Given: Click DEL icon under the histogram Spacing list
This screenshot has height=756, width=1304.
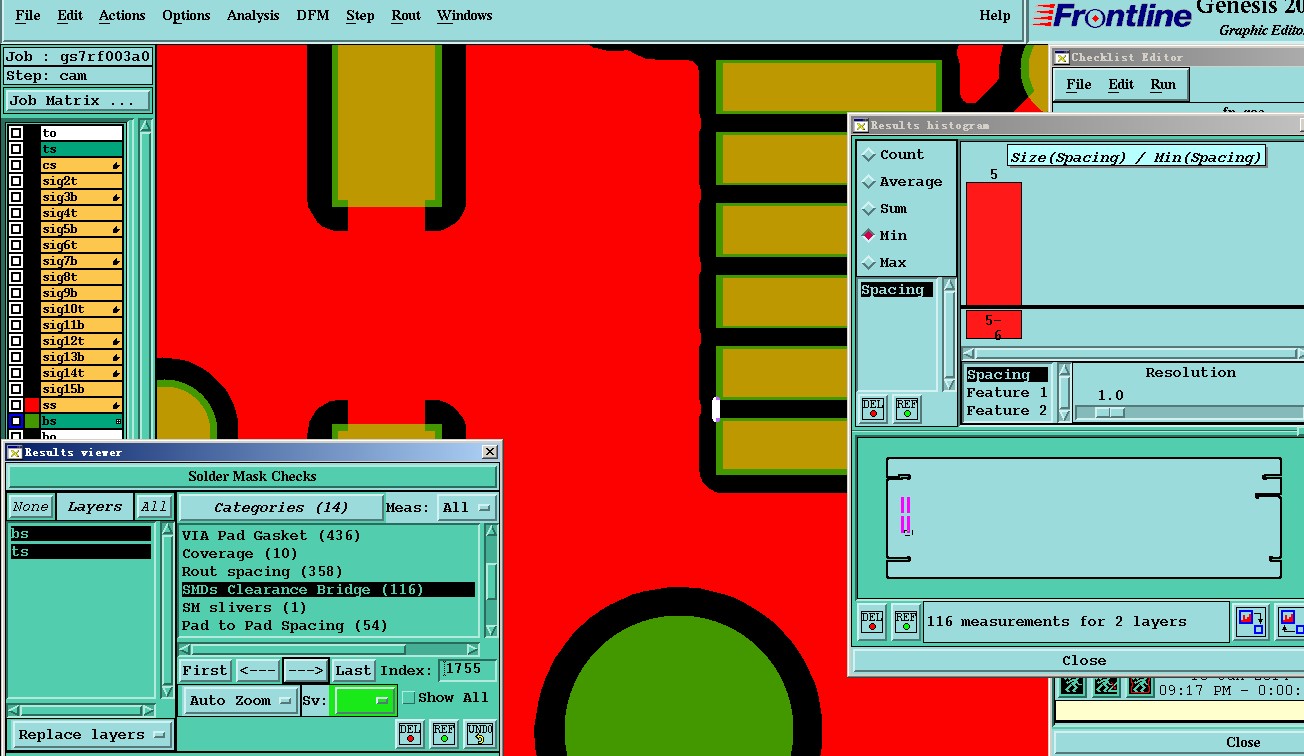Looking at the screenshot, I should tap(874, 409).
